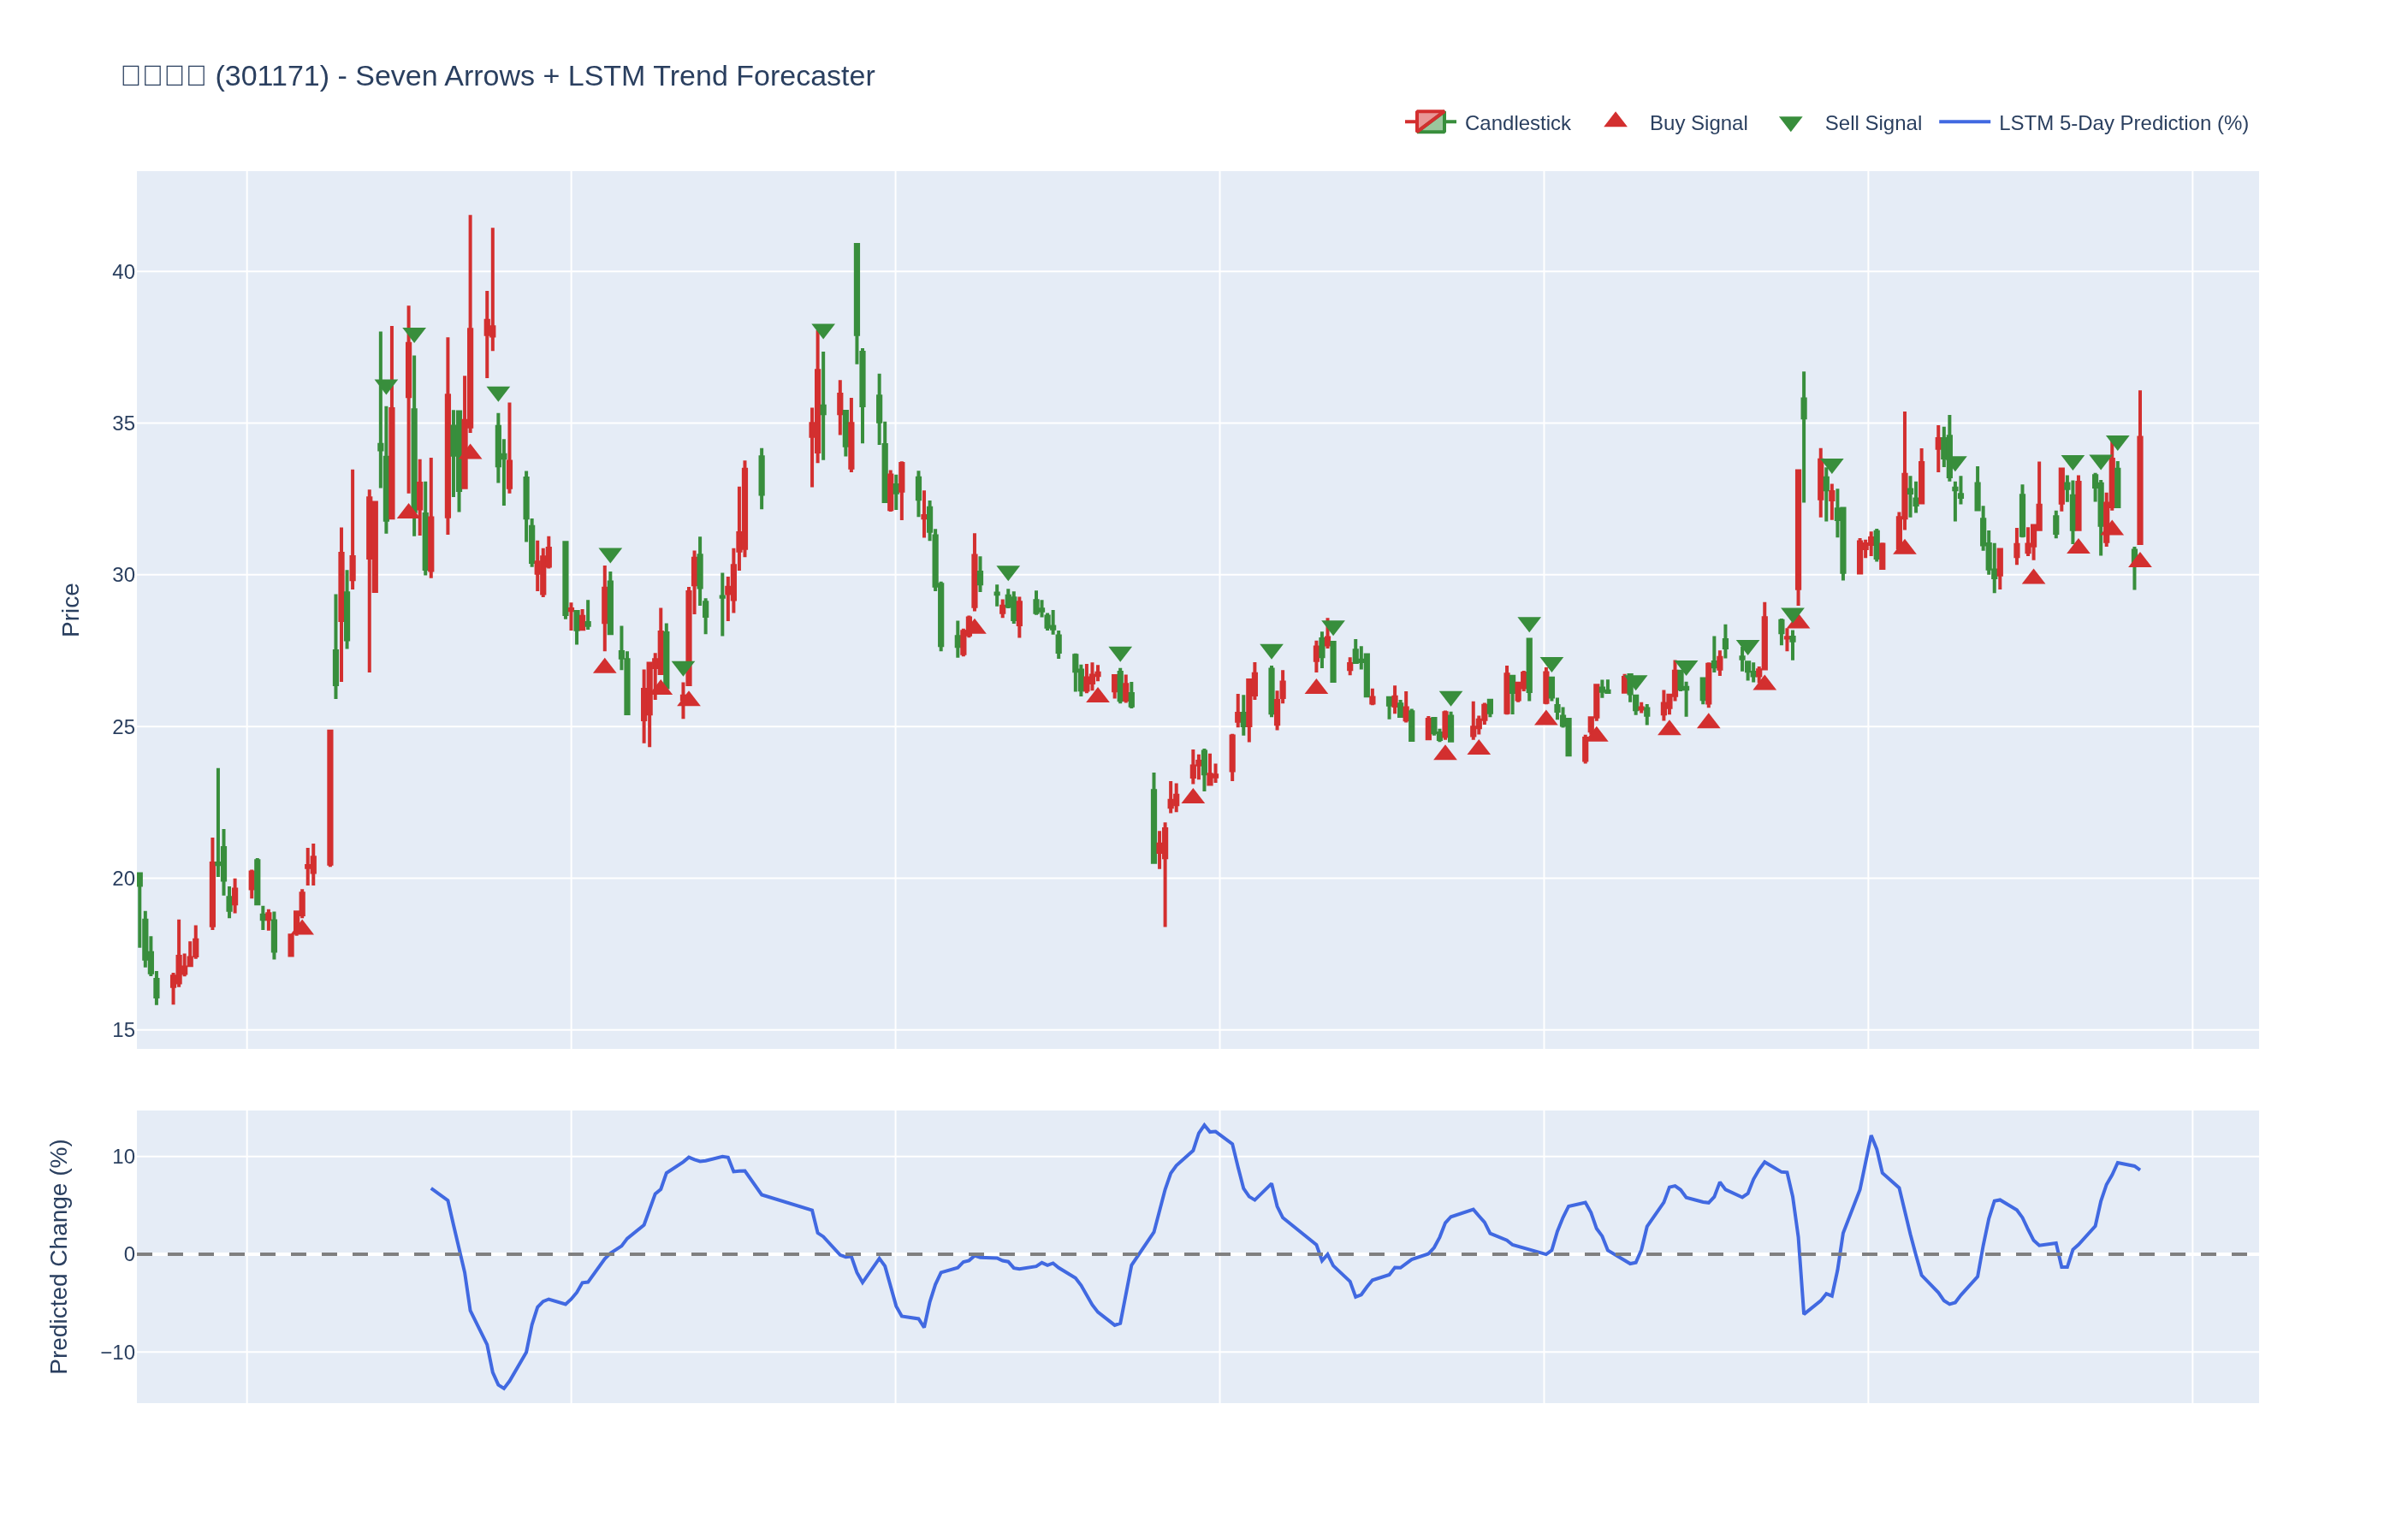Click the rightmost buy signal marker on chart
This screenshot has width=2396, height=1540.
coord(2139,560)
